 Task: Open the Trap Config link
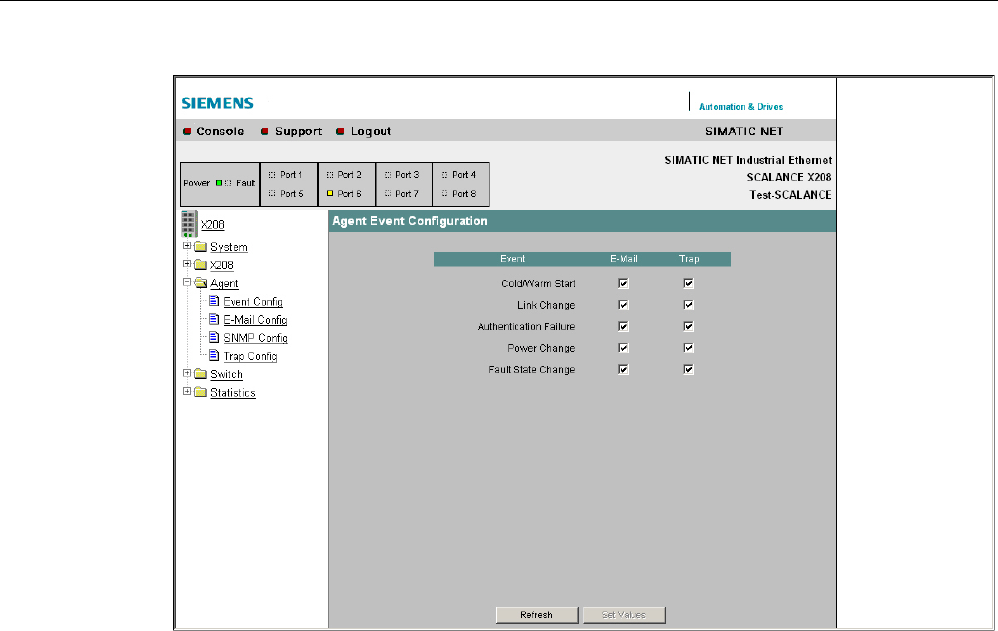(x=250, y=357)
